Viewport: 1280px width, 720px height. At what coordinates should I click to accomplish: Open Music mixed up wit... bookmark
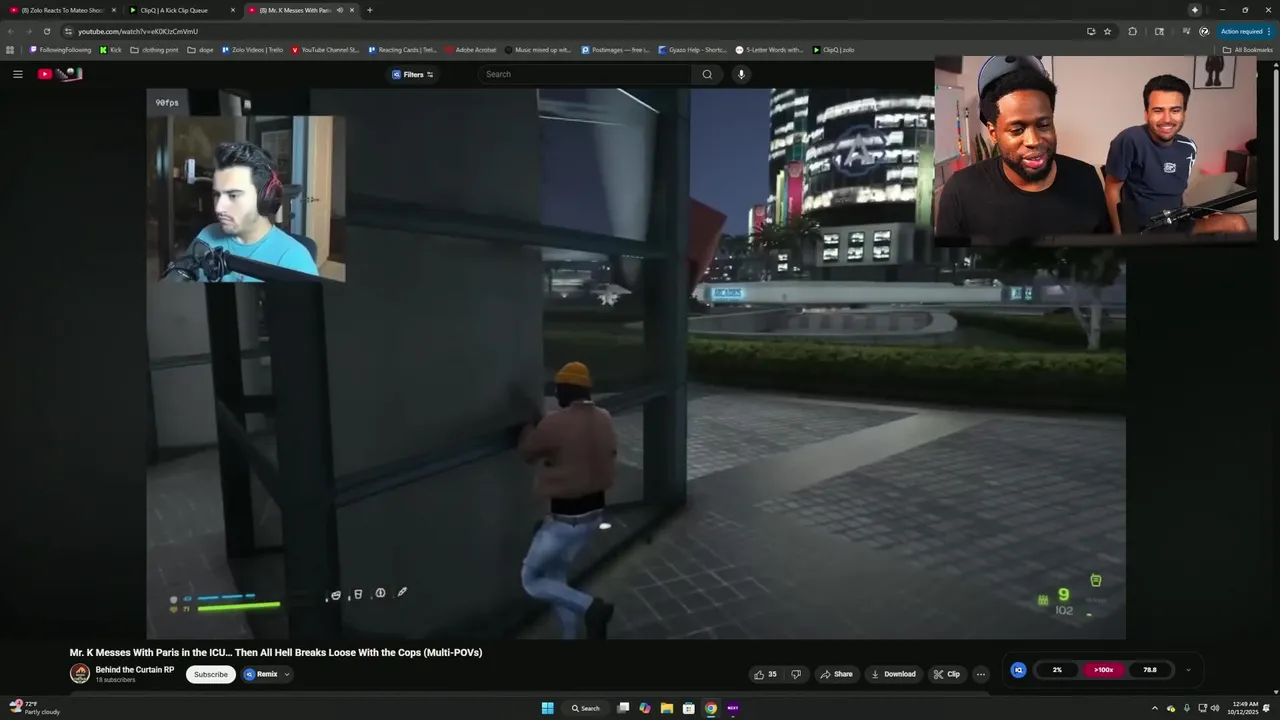538,49
